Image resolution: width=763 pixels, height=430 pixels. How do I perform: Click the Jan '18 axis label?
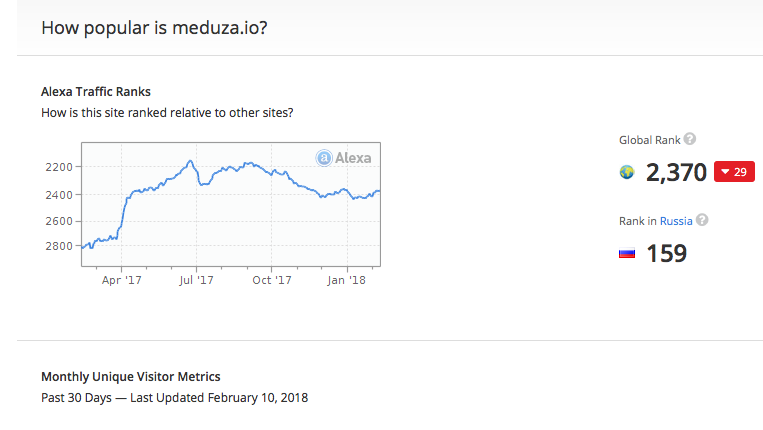(346, 280)
